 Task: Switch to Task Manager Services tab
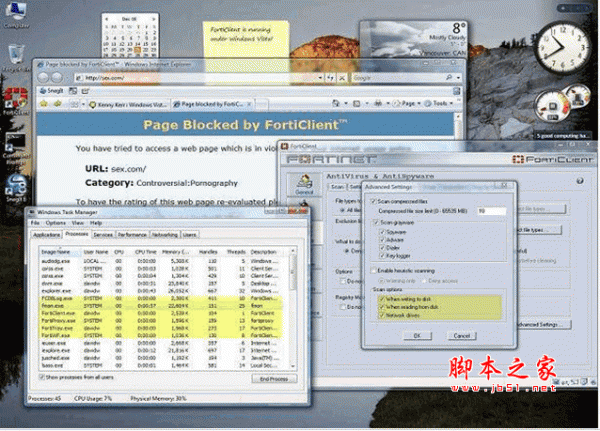tap(103, 235)
